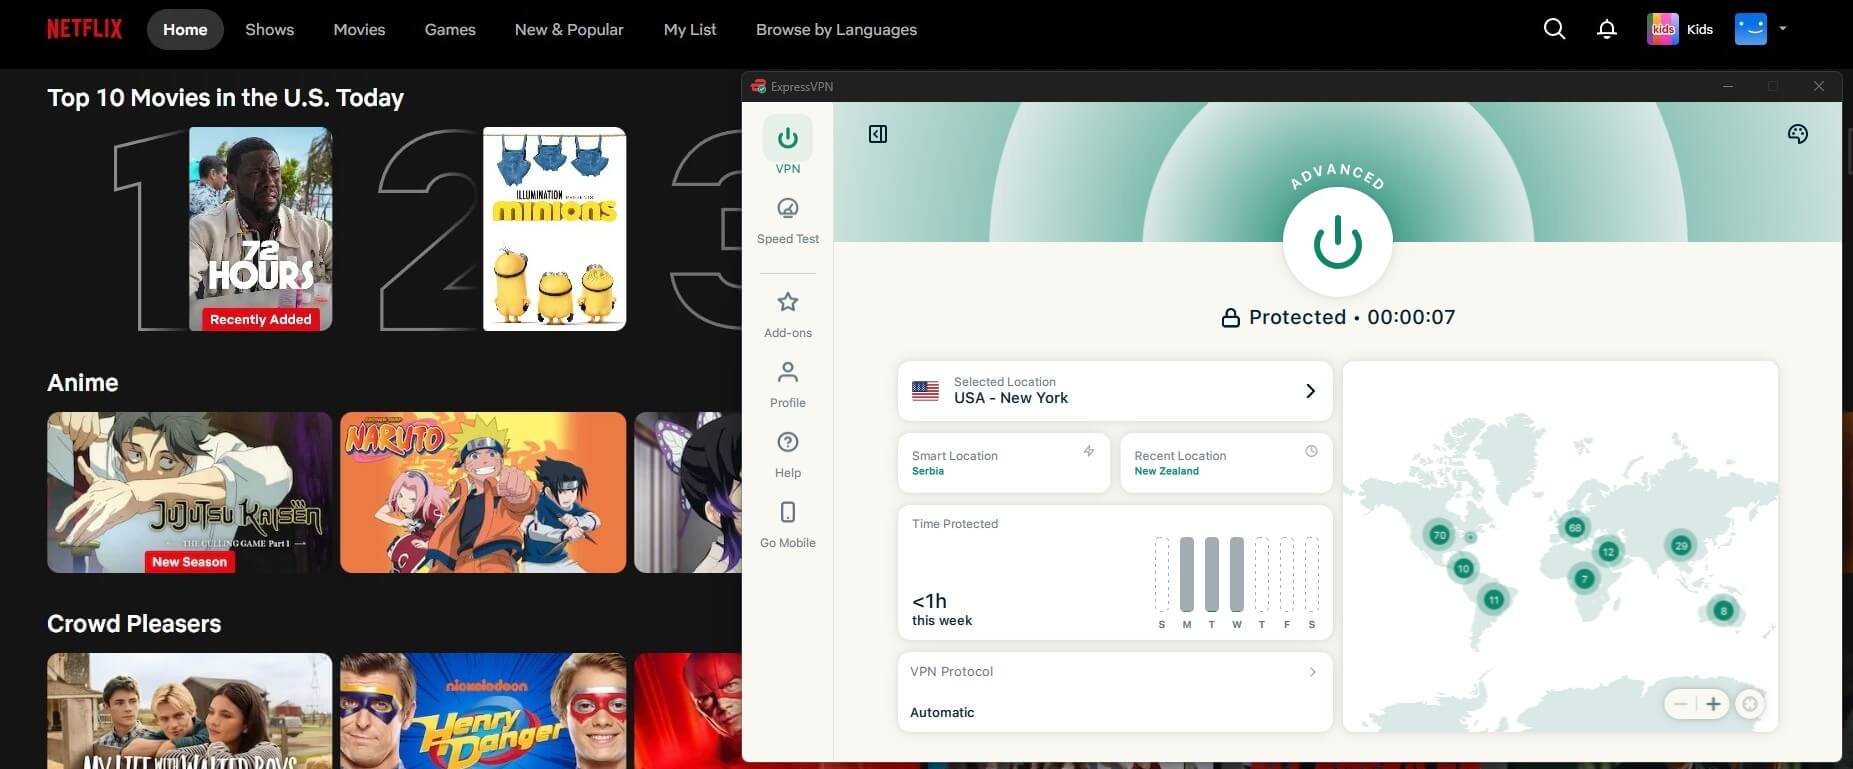Open the Movies menu item
Image resolution: width=1853 pixels, height=769 pixels.
coord(359,30)
